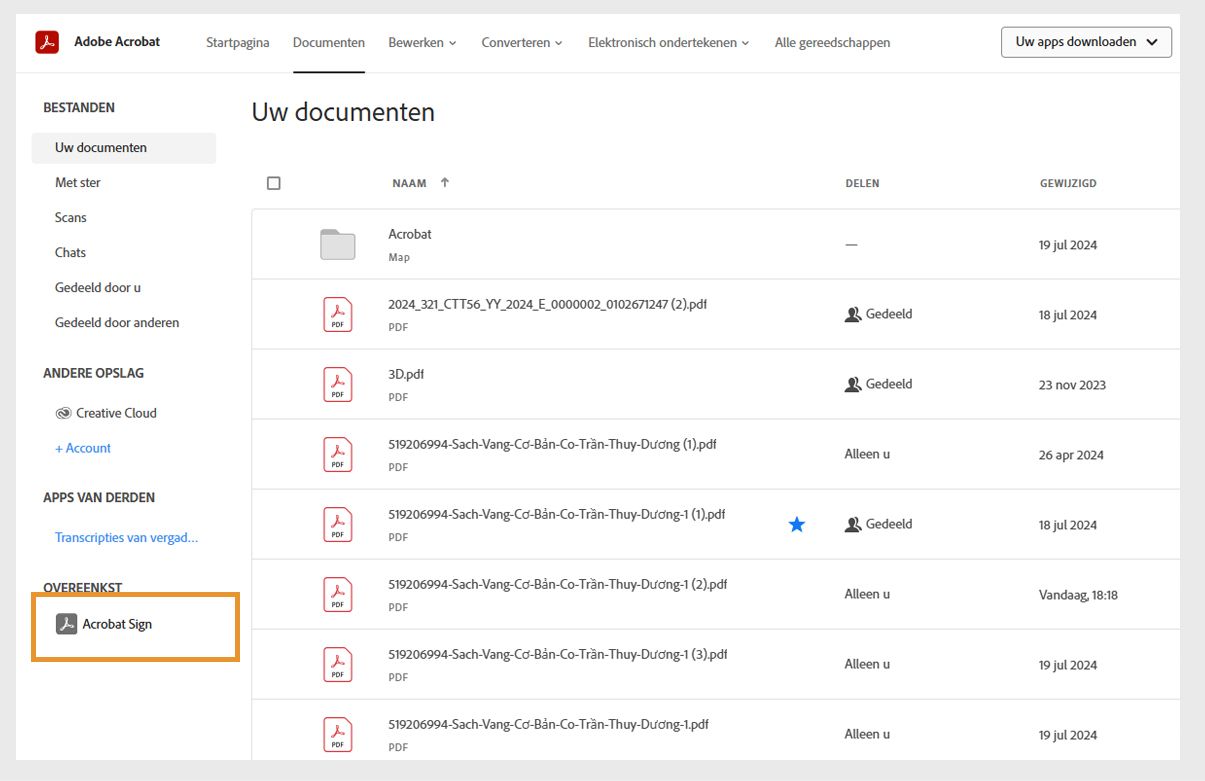This screenshot has height=781, width=1205.
Task: Open Scans in the sidebar
Action: tap(71, 218)
